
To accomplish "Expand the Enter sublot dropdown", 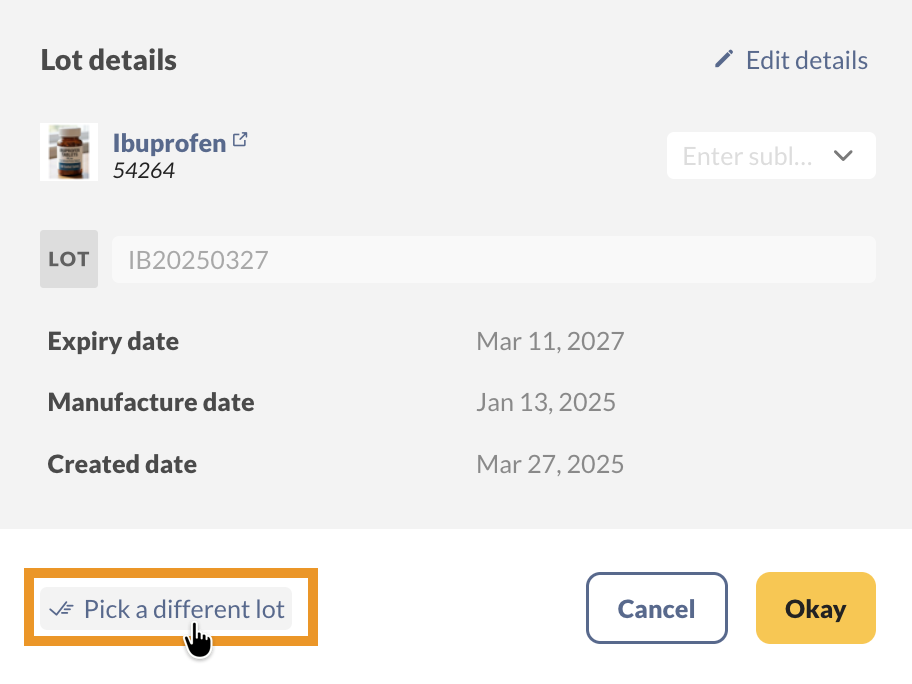I will click(770, 156).
